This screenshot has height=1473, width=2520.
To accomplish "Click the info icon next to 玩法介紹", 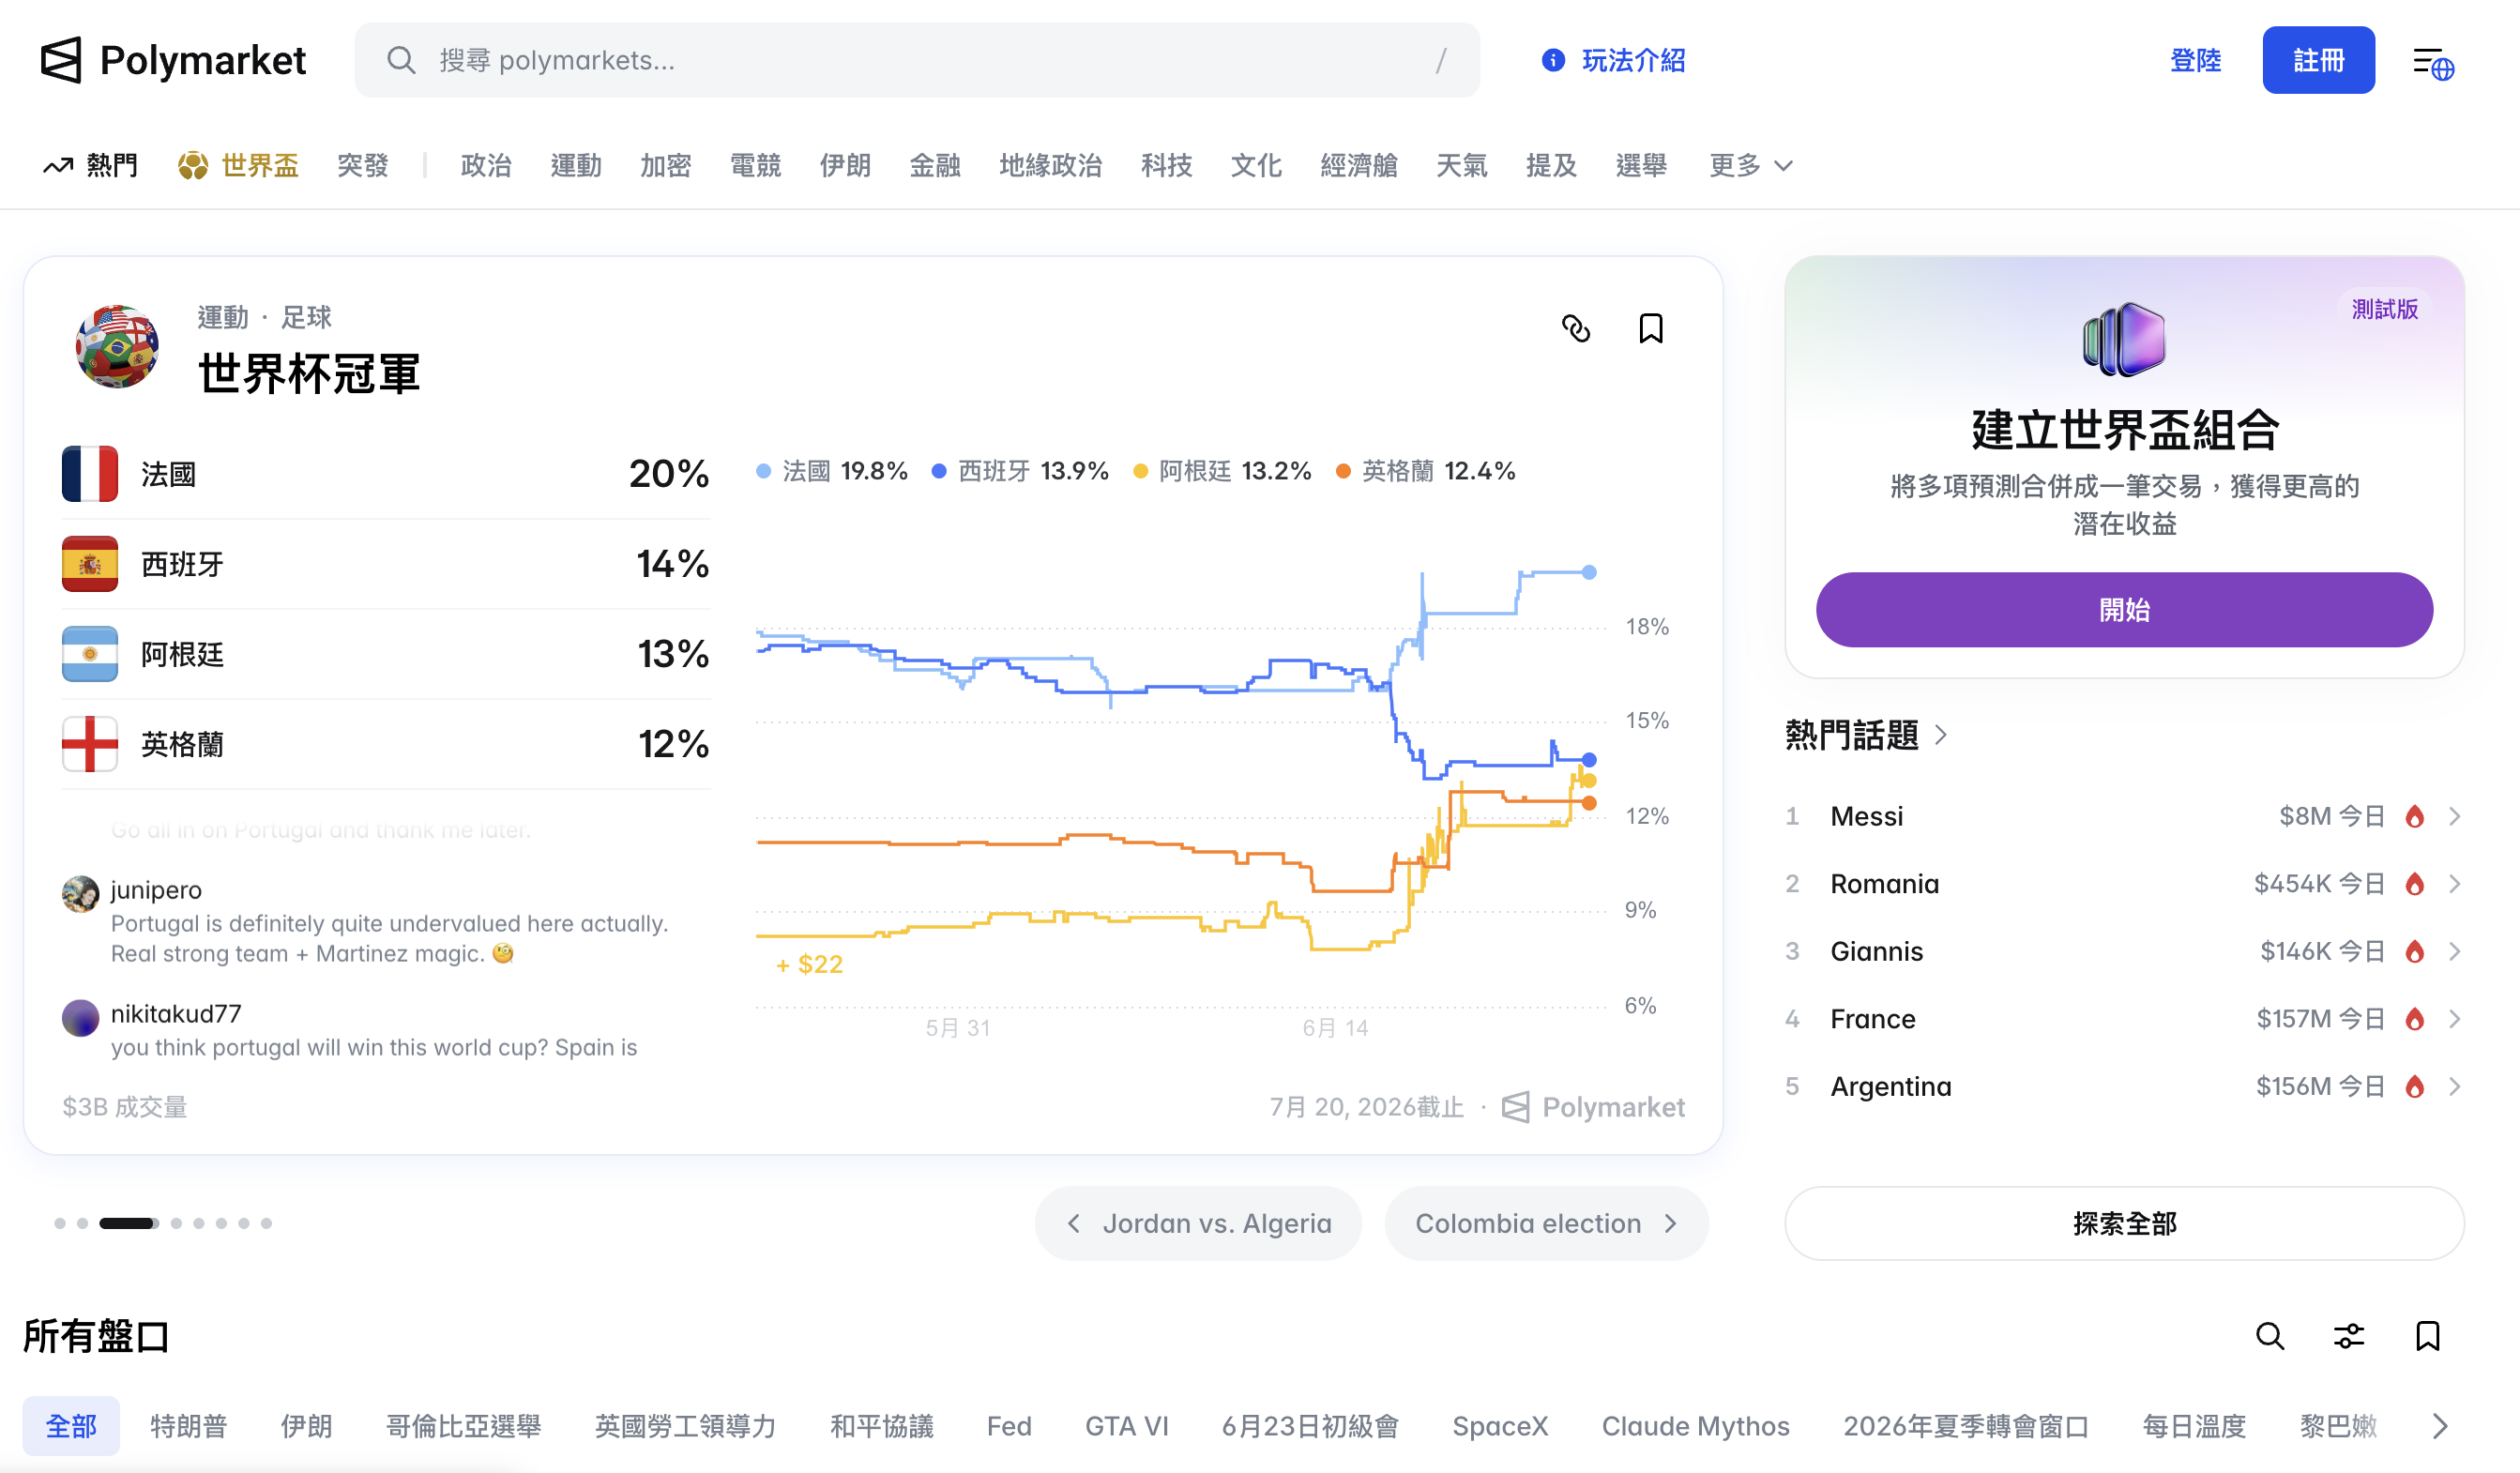I will pos(1552,60).
